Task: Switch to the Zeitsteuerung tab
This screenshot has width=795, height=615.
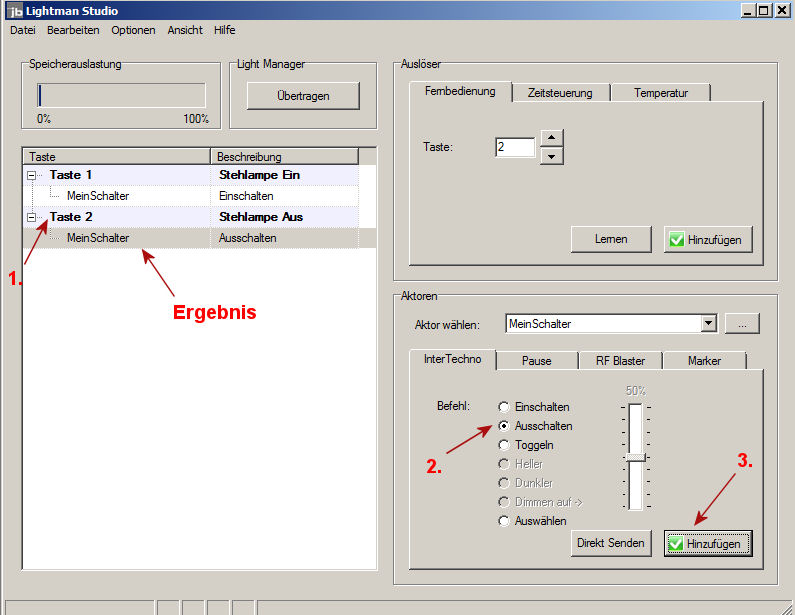Action: 560,93
